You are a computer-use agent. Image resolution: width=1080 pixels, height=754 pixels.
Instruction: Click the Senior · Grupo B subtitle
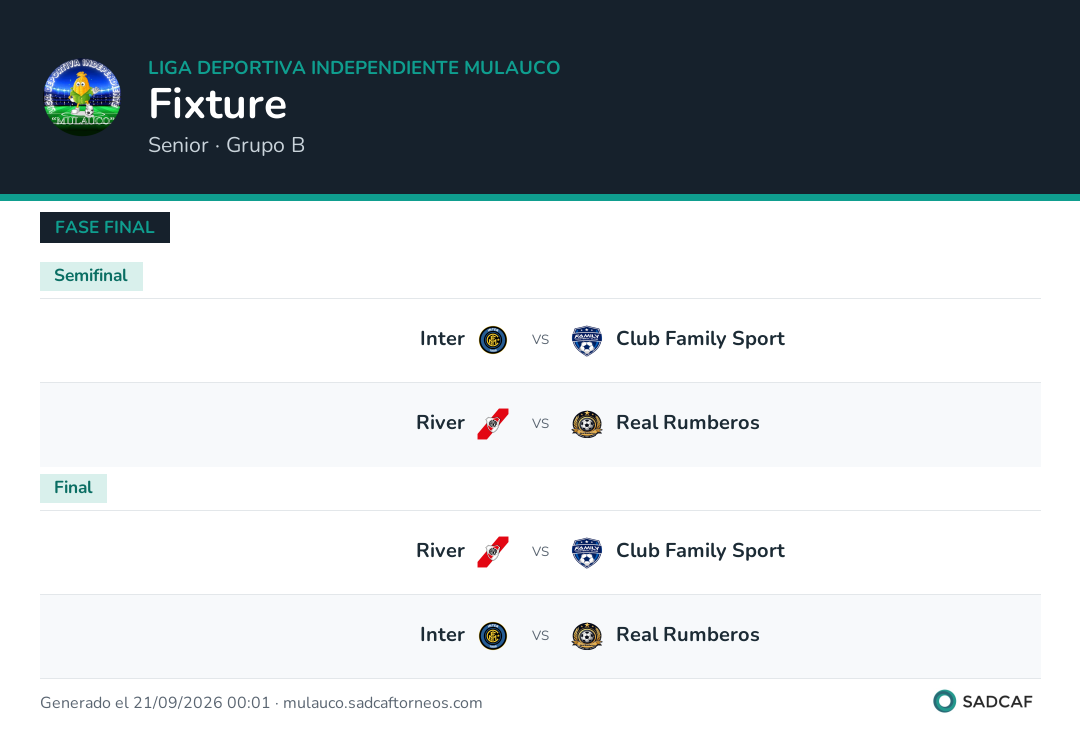point(226,145)
